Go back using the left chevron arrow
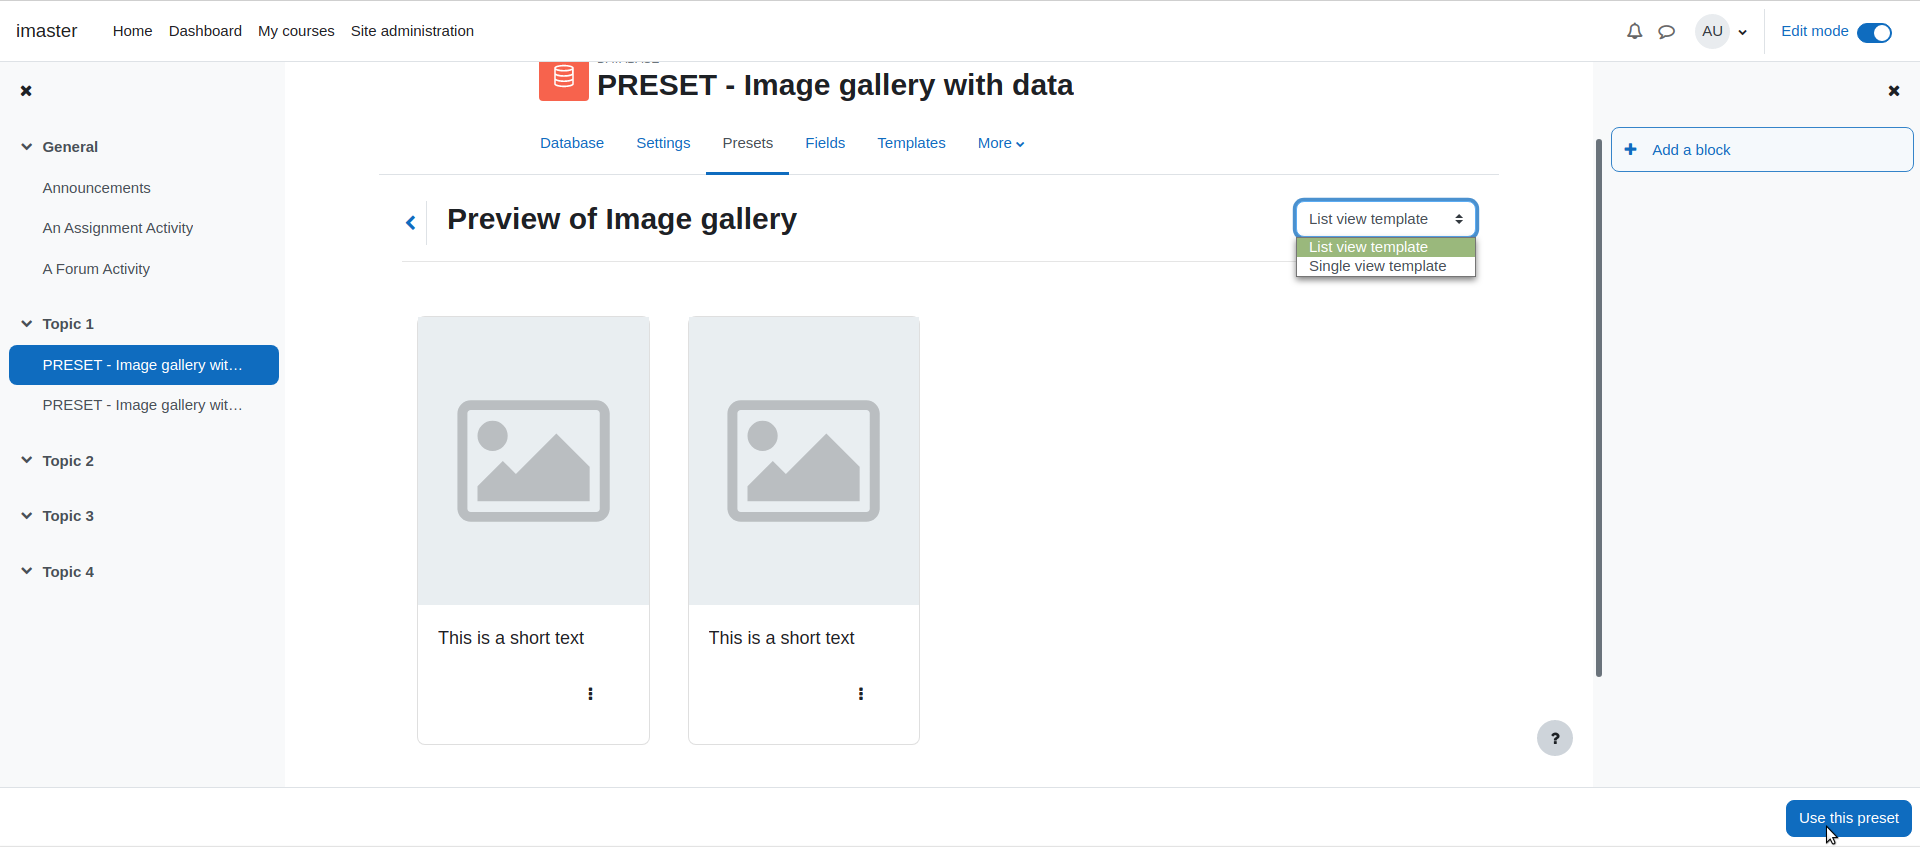1920x847 pixels. pyautogui.click(x=410, y=222)
